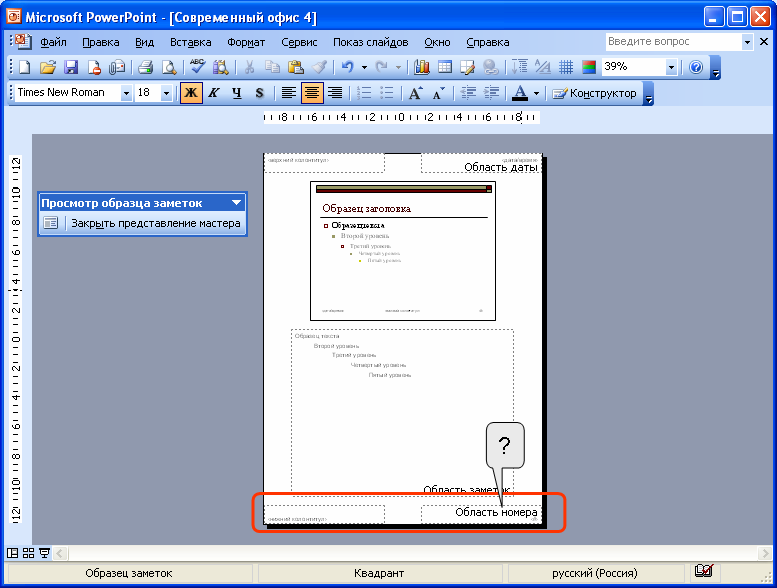Expand Standard toolbar options chevron

pos(716,68)
